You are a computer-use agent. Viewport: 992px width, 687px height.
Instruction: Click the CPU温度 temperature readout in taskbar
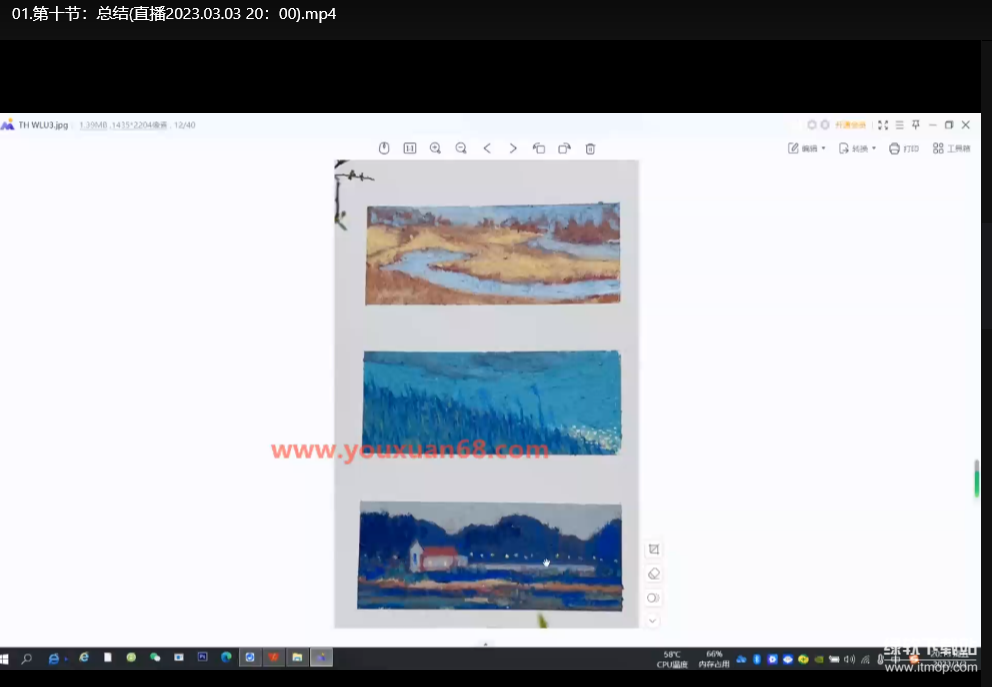[x=672, y=659]
